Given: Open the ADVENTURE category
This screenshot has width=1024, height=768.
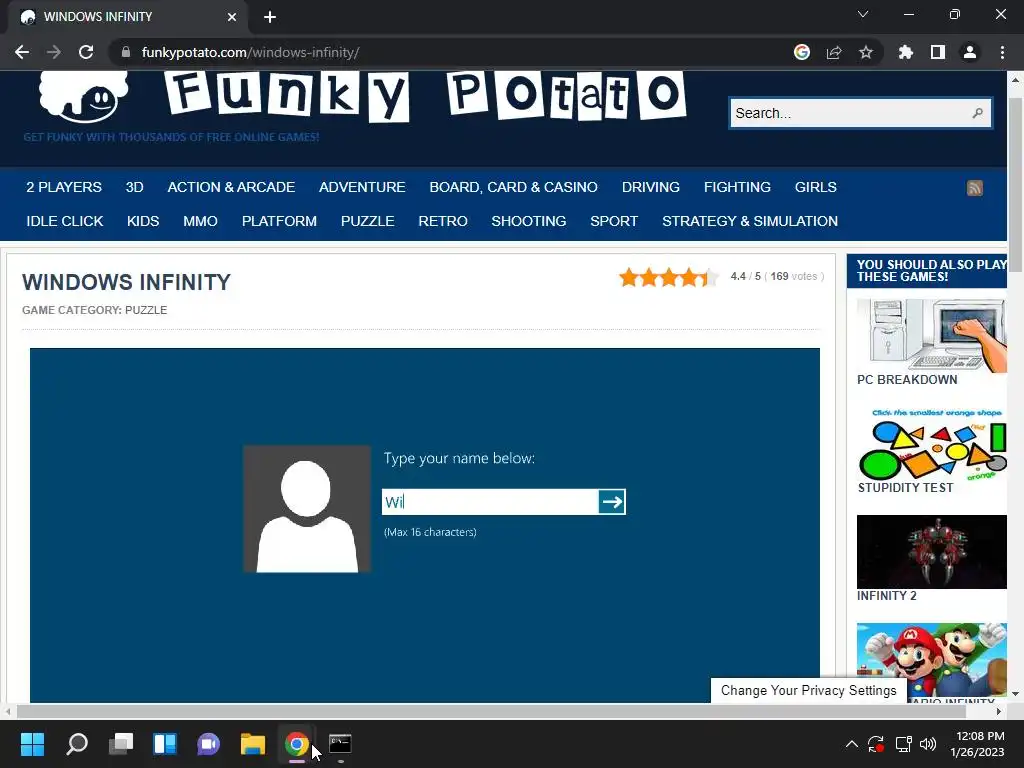Looking at the screenshot, I should tap(362, 187).
